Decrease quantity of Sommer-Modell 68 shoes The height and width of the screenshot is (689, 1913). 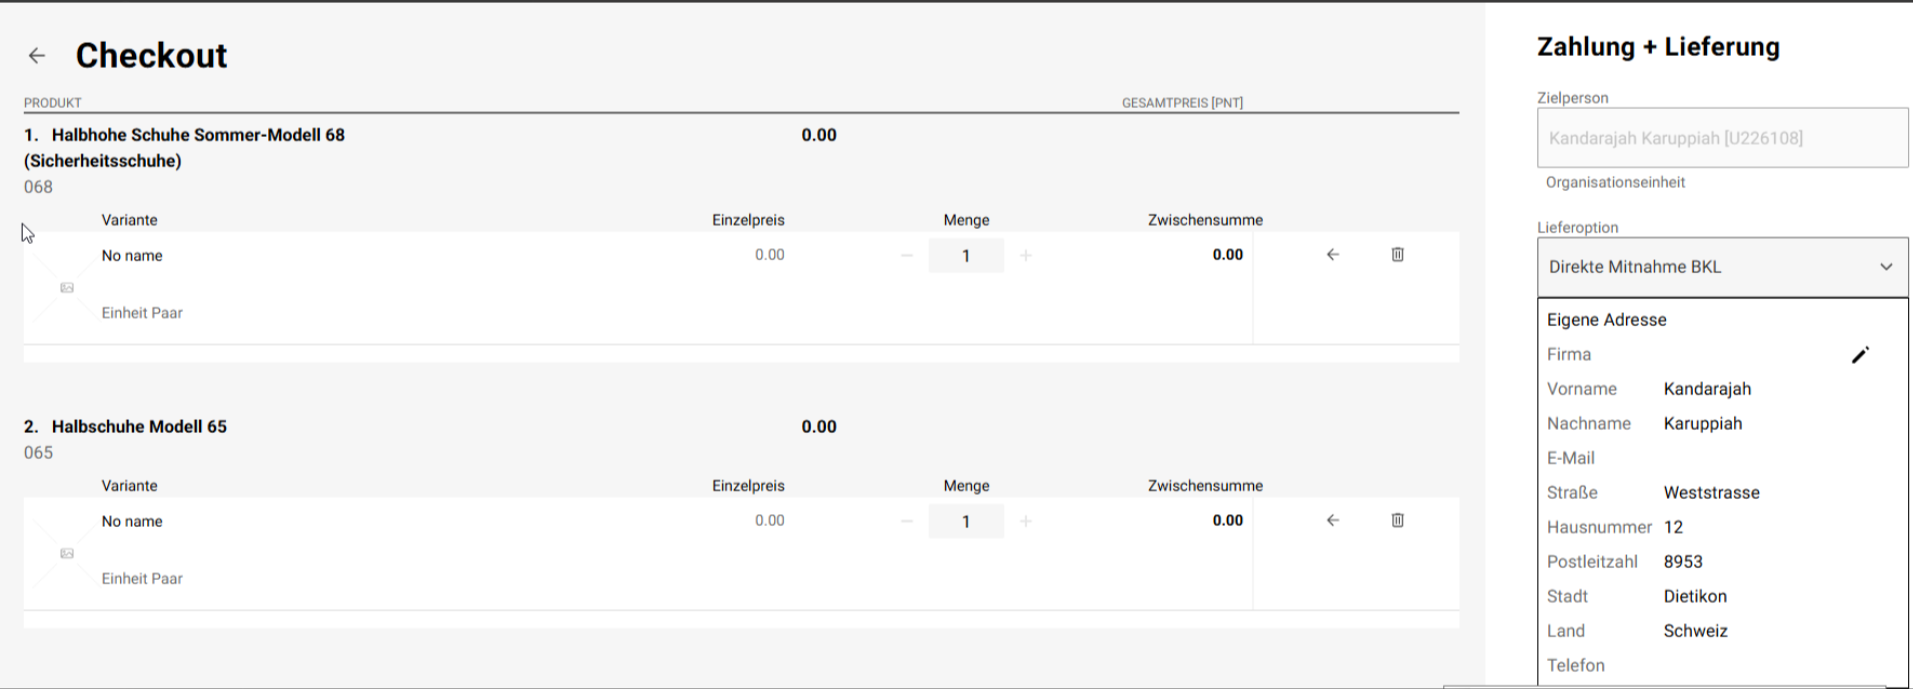(907, 256)
